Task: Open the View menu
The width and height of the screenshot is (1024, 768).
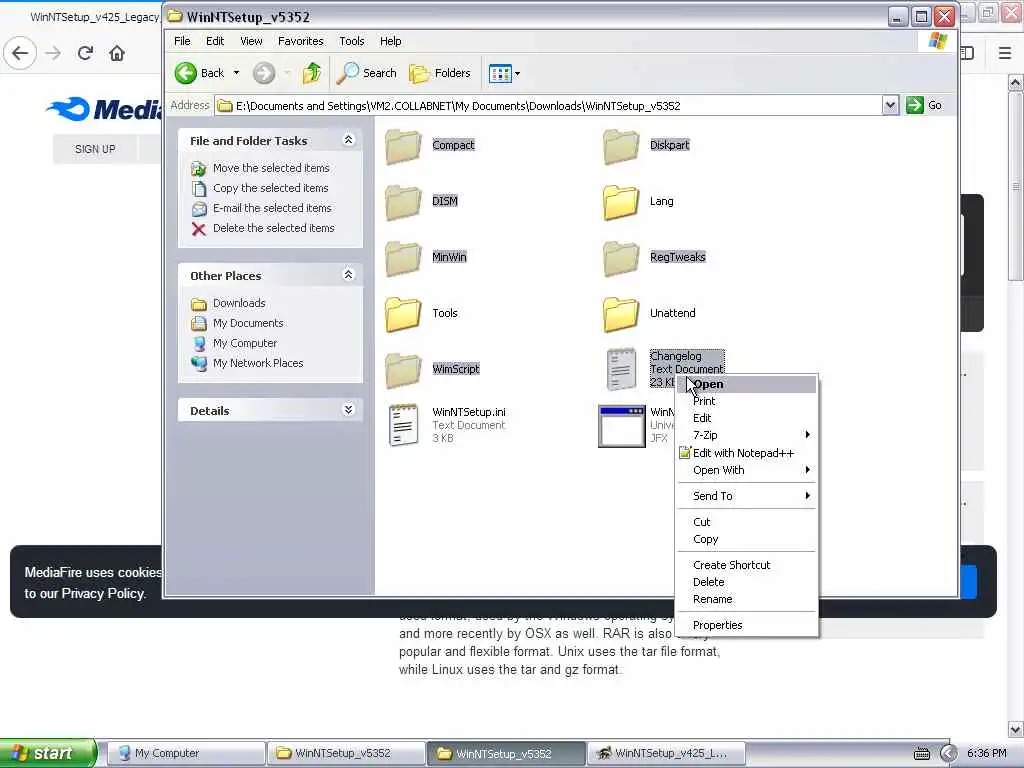Action: [x=251, y=41]
